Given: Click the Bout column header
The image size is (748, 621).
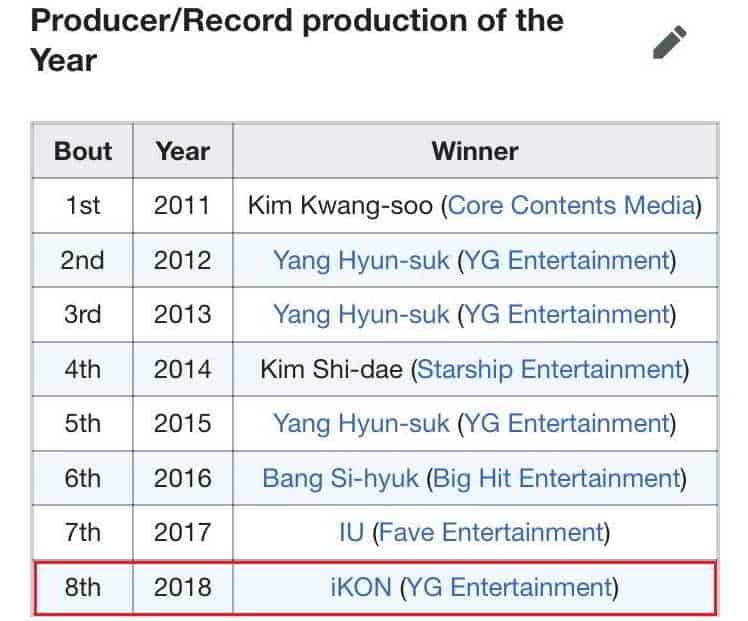Looking at the screenshot, I should (83, 151).
